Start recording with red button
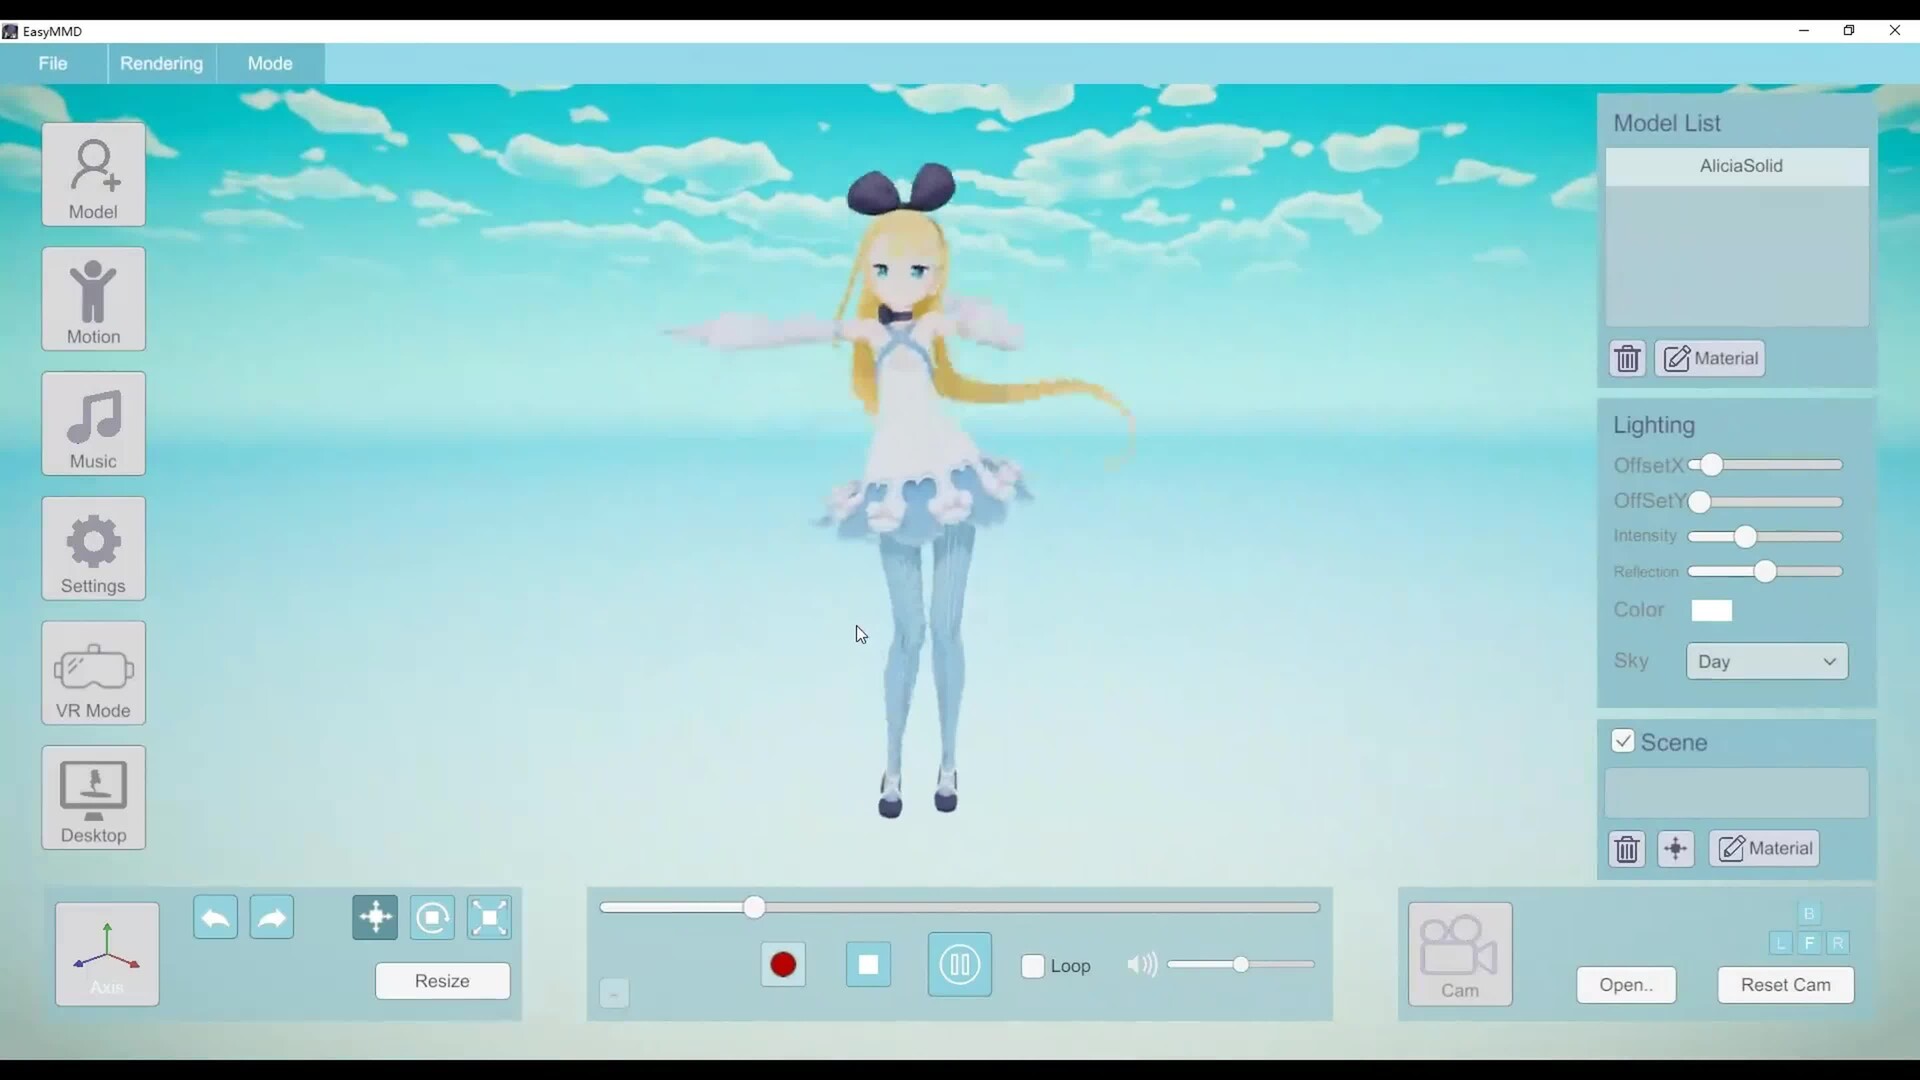Screen dimensions: 1920x1080 point(783,965)
